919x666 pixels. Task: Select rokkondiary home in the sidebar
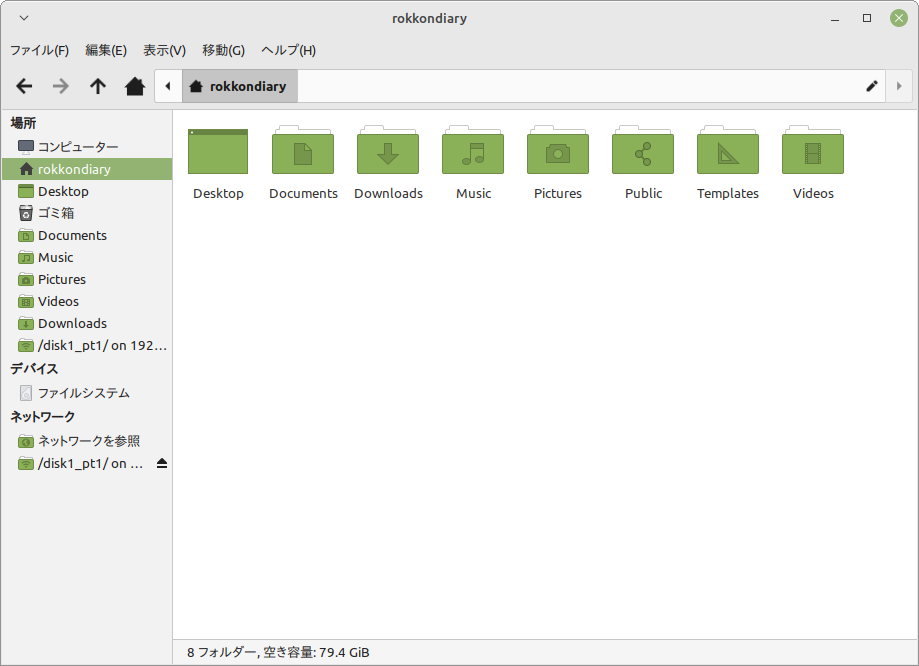tap(87, 169)
